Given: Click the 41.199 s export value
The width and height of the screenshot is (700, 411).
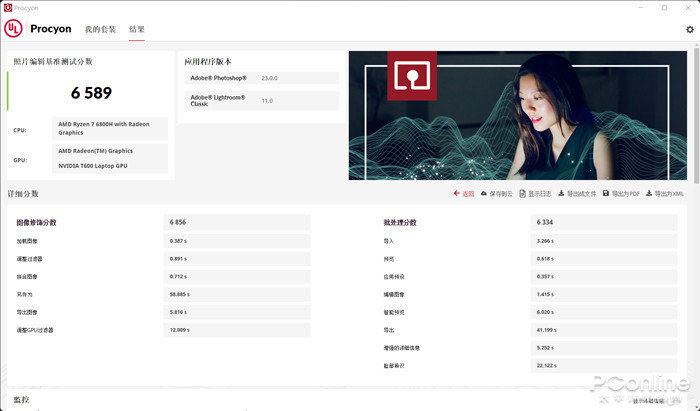Looking at the screenshot, I should [x=546, y=330].
